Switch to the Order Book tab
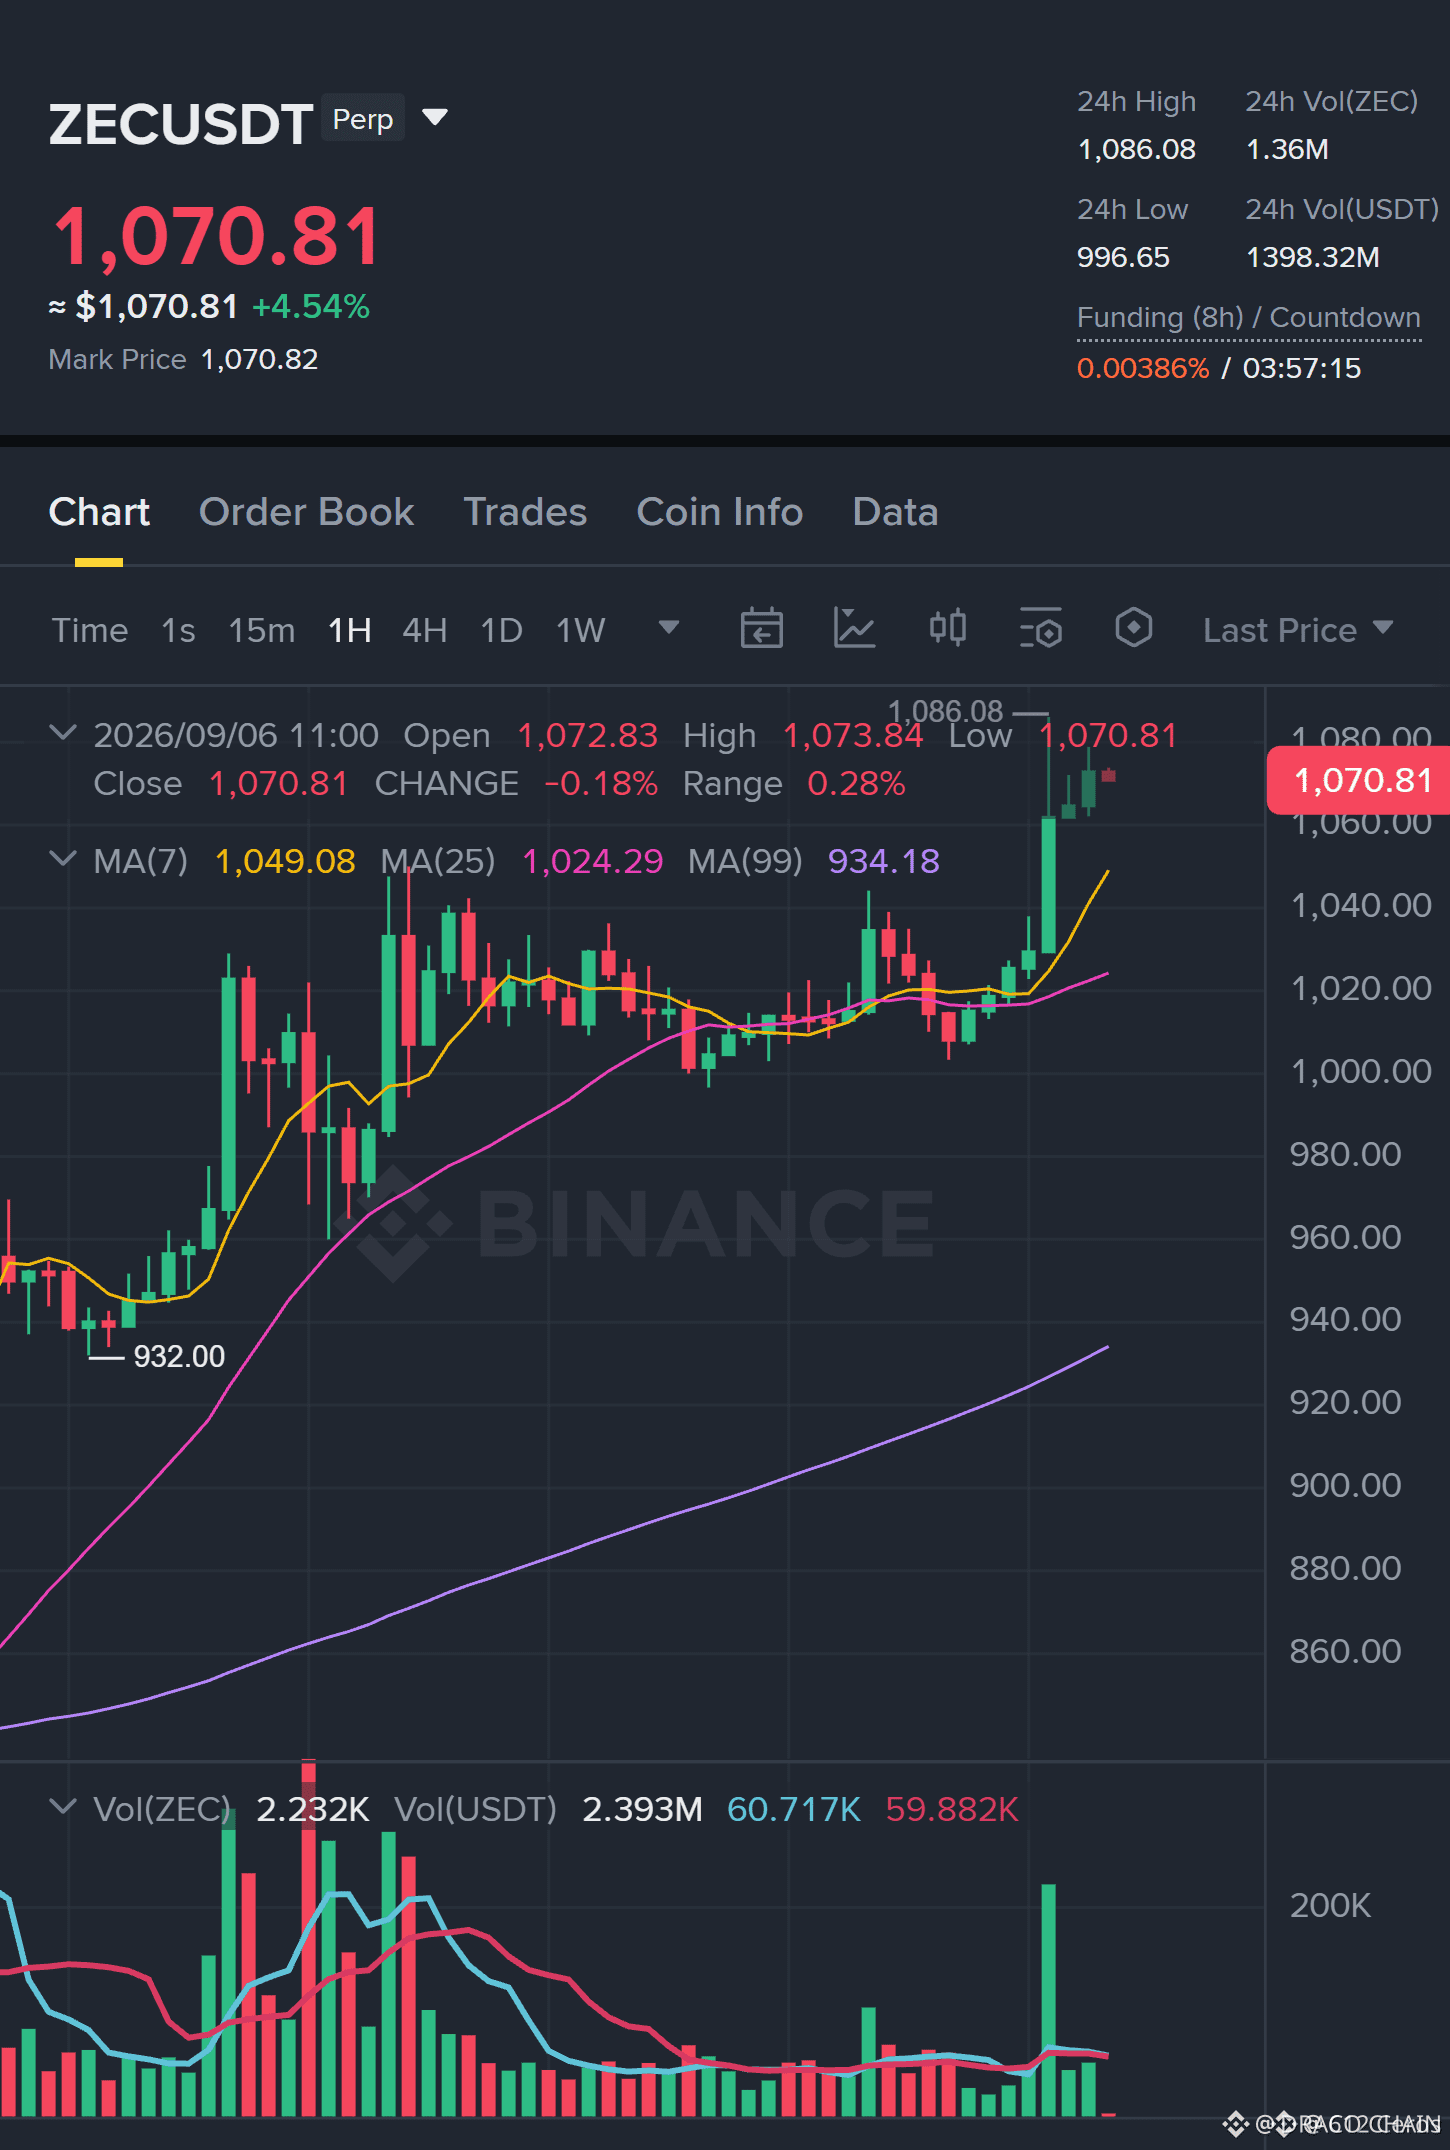The width and height of the screenshot is (1450, 2150). 306,512
